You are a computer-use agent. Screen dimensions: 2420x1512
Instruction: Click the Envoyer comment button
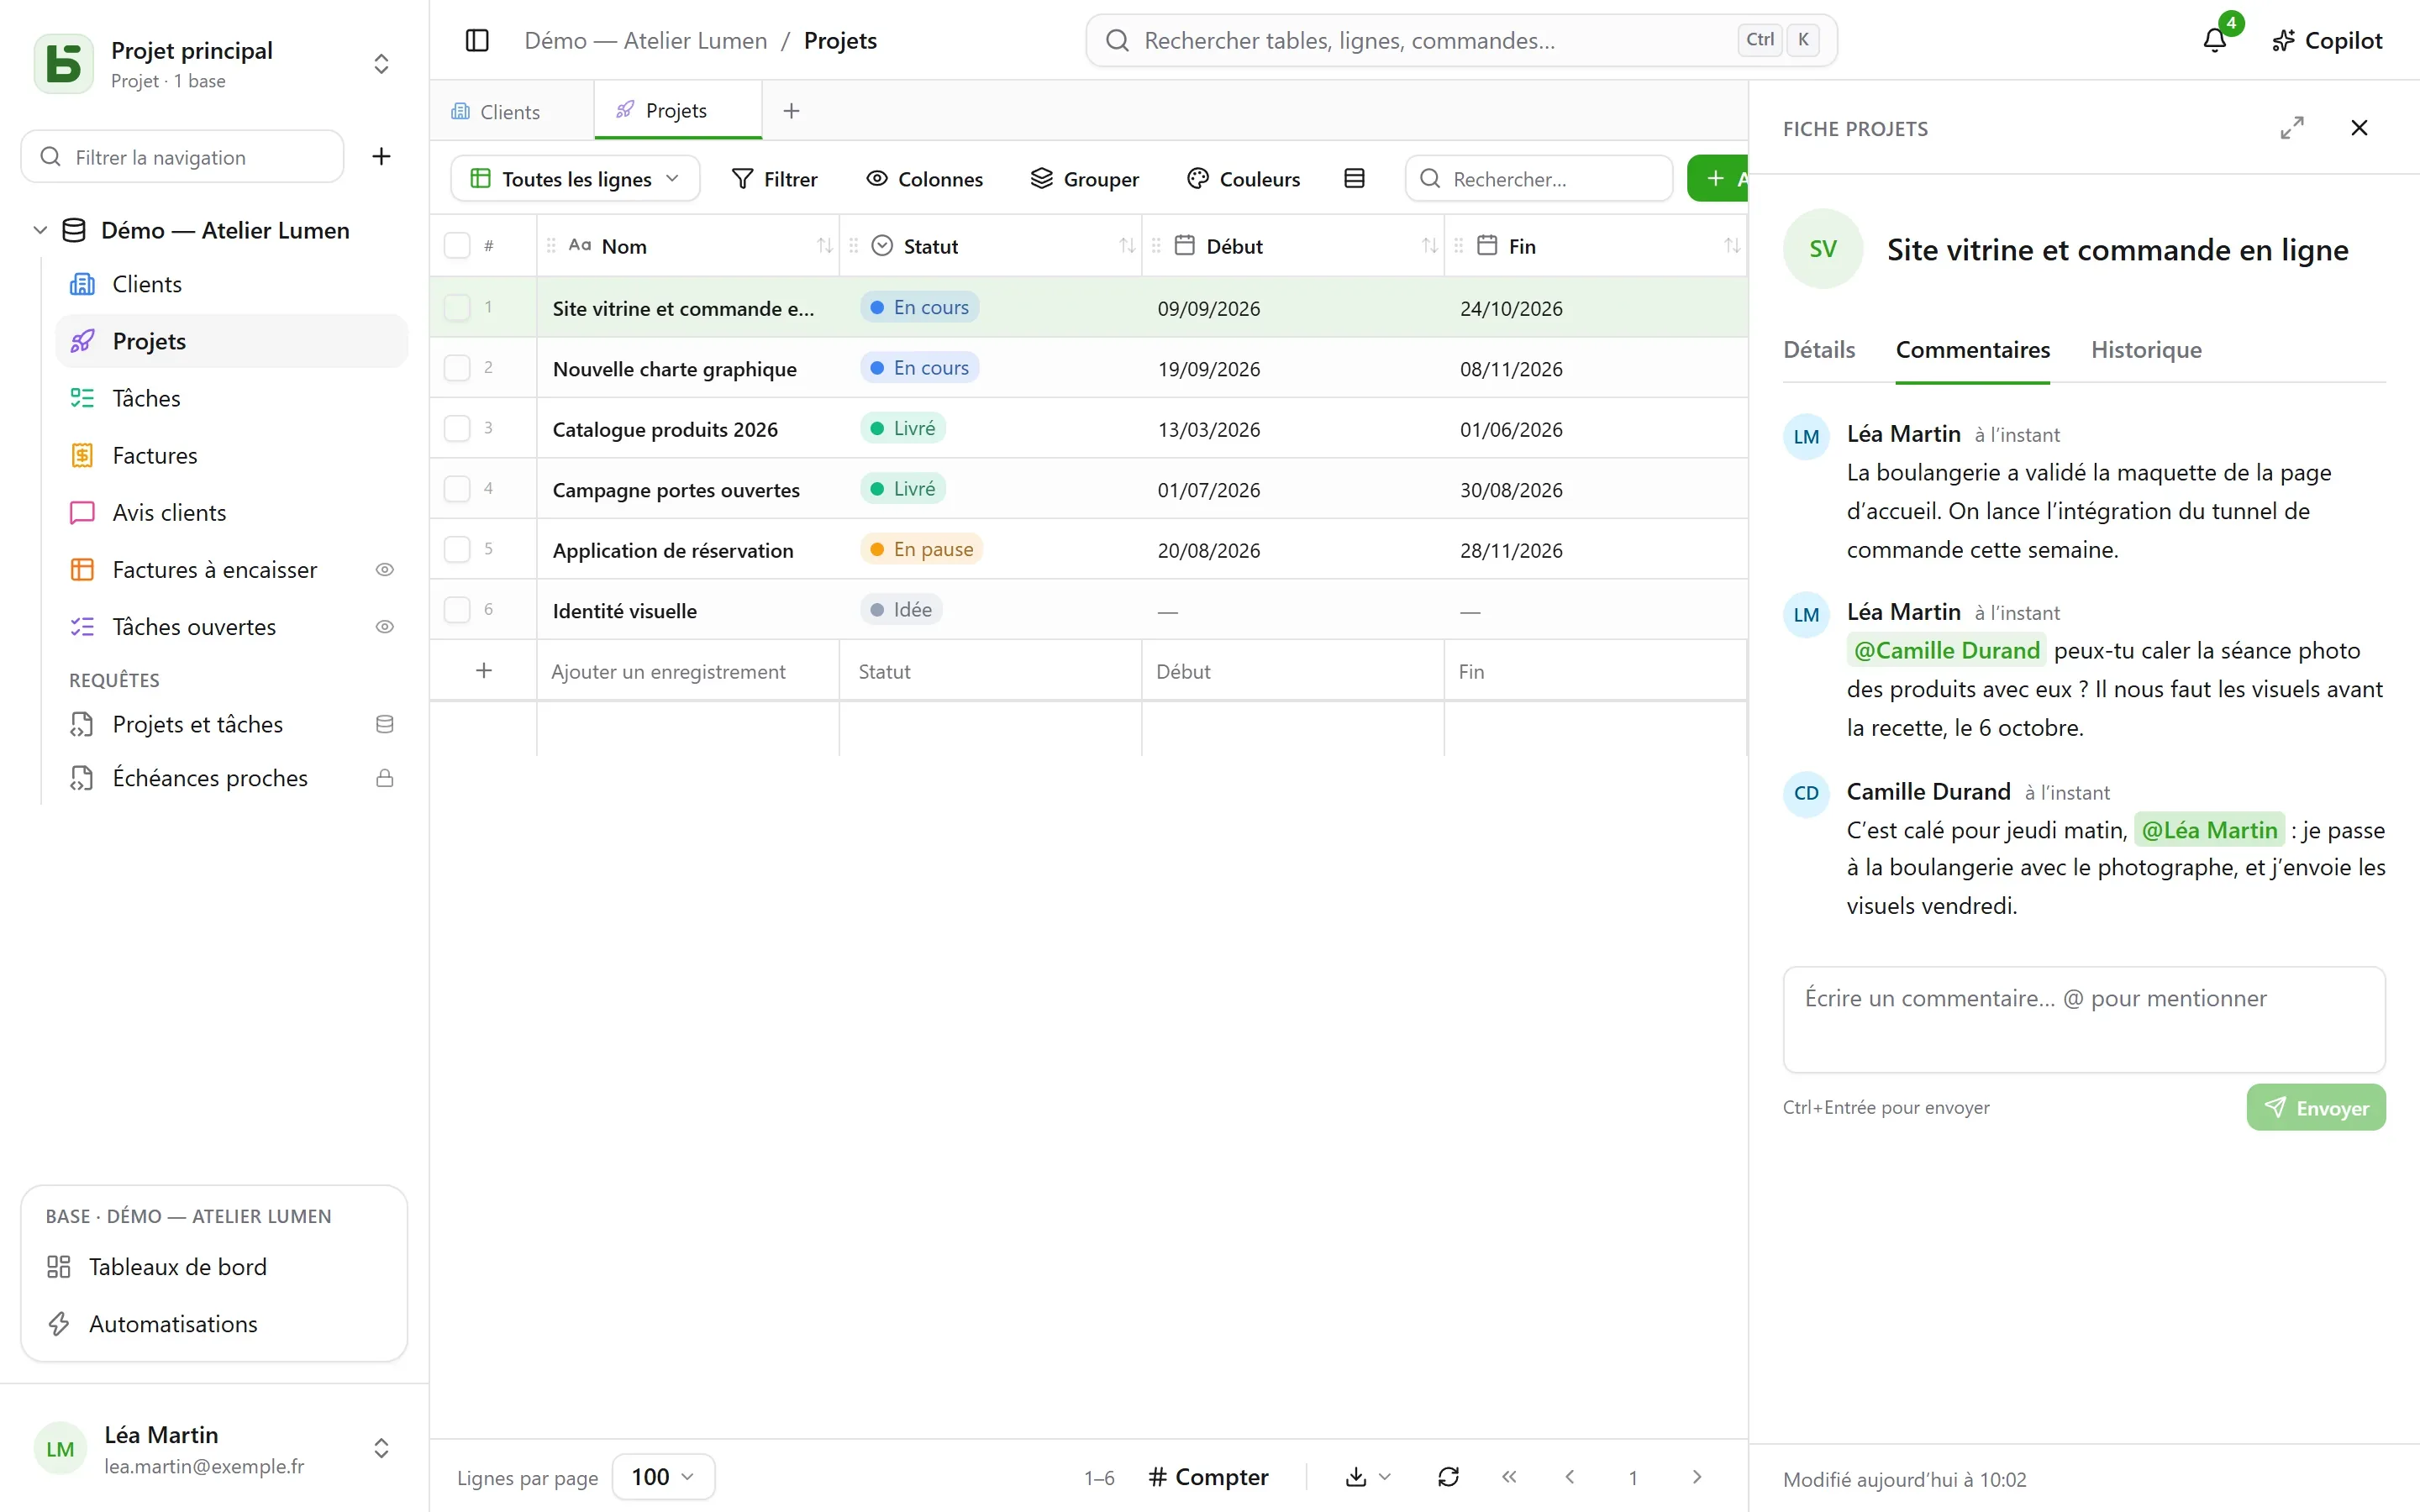[x=2316, y=1107]
